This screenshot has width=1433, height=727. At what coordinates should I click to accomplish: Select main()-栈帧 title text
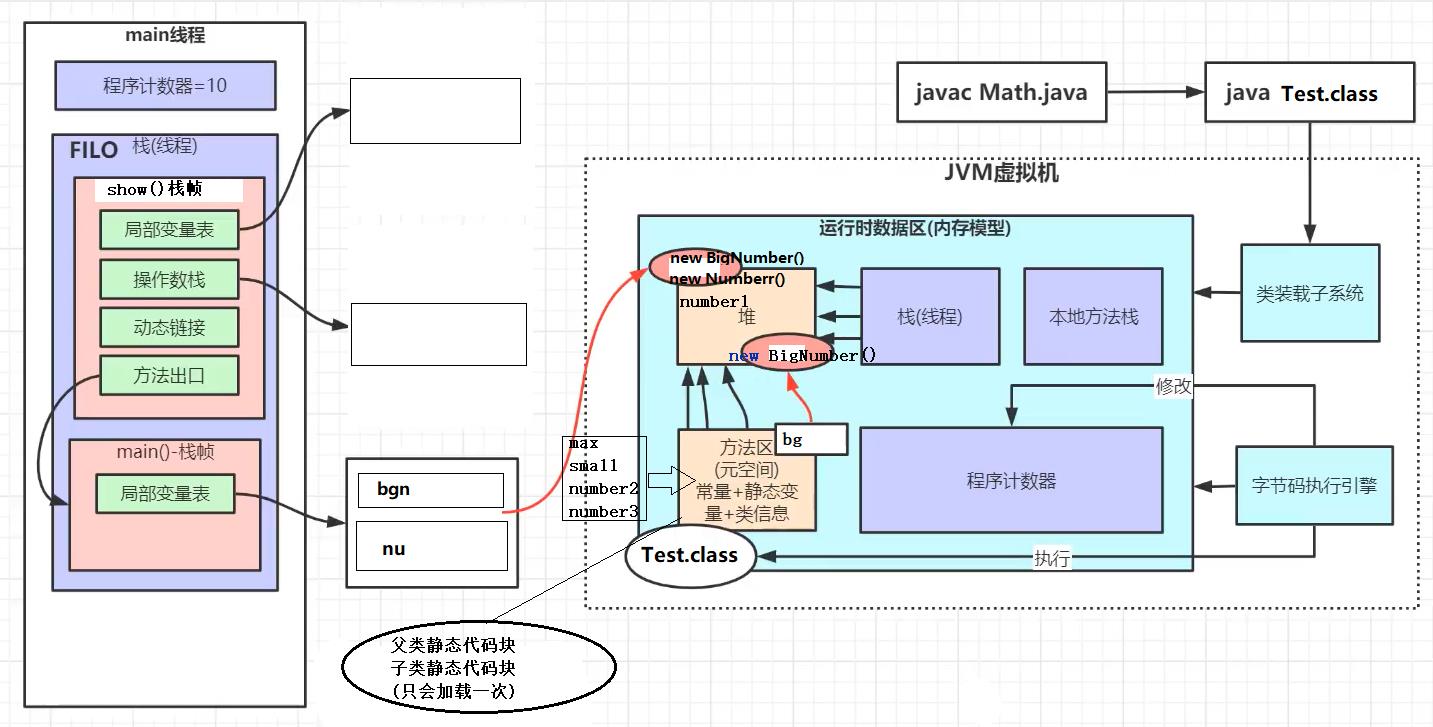coord(165,452)
